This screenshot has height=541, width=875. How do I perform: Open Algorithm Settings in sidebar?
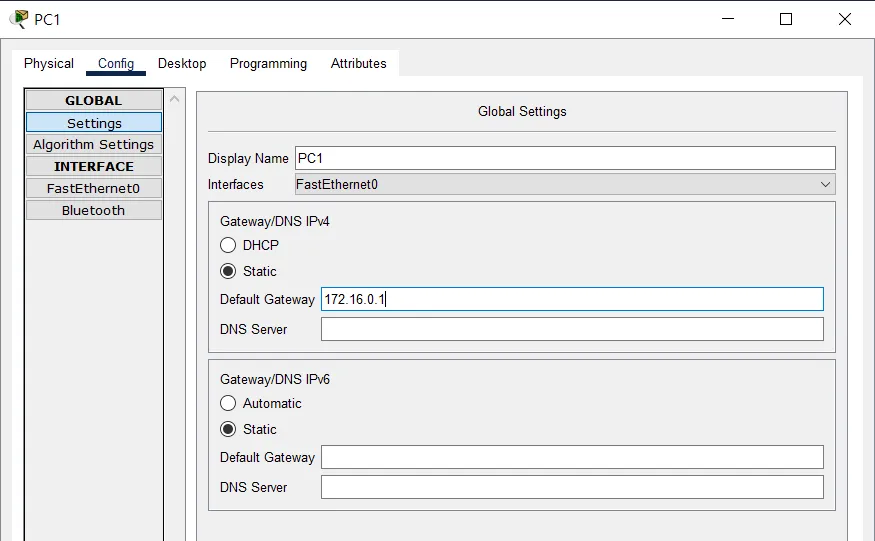click(94, 145)
